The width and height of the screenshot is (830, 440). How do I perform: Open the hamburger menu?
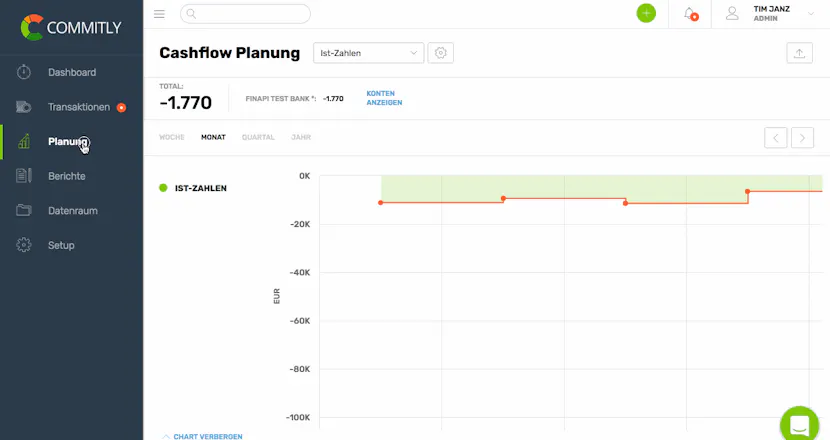(159, 14)
